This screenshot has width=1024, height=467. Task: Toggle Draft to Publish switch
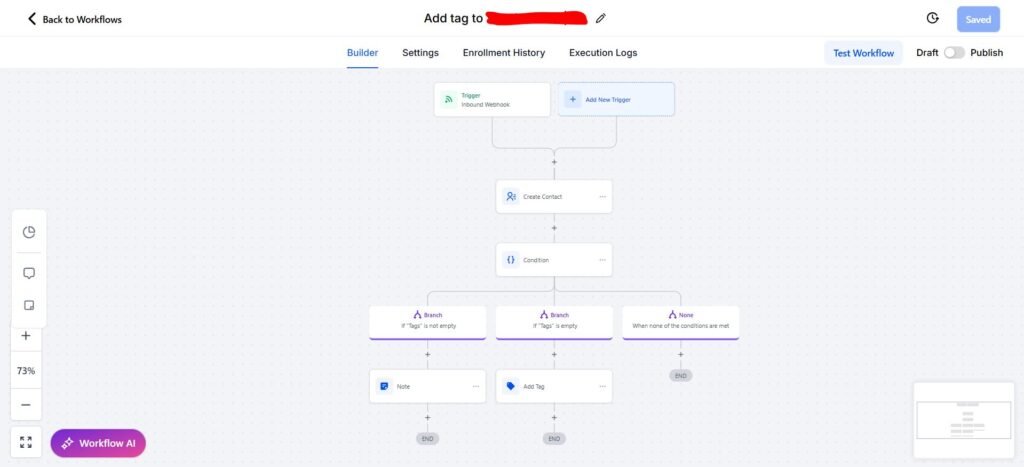click(x=954, y=53)
